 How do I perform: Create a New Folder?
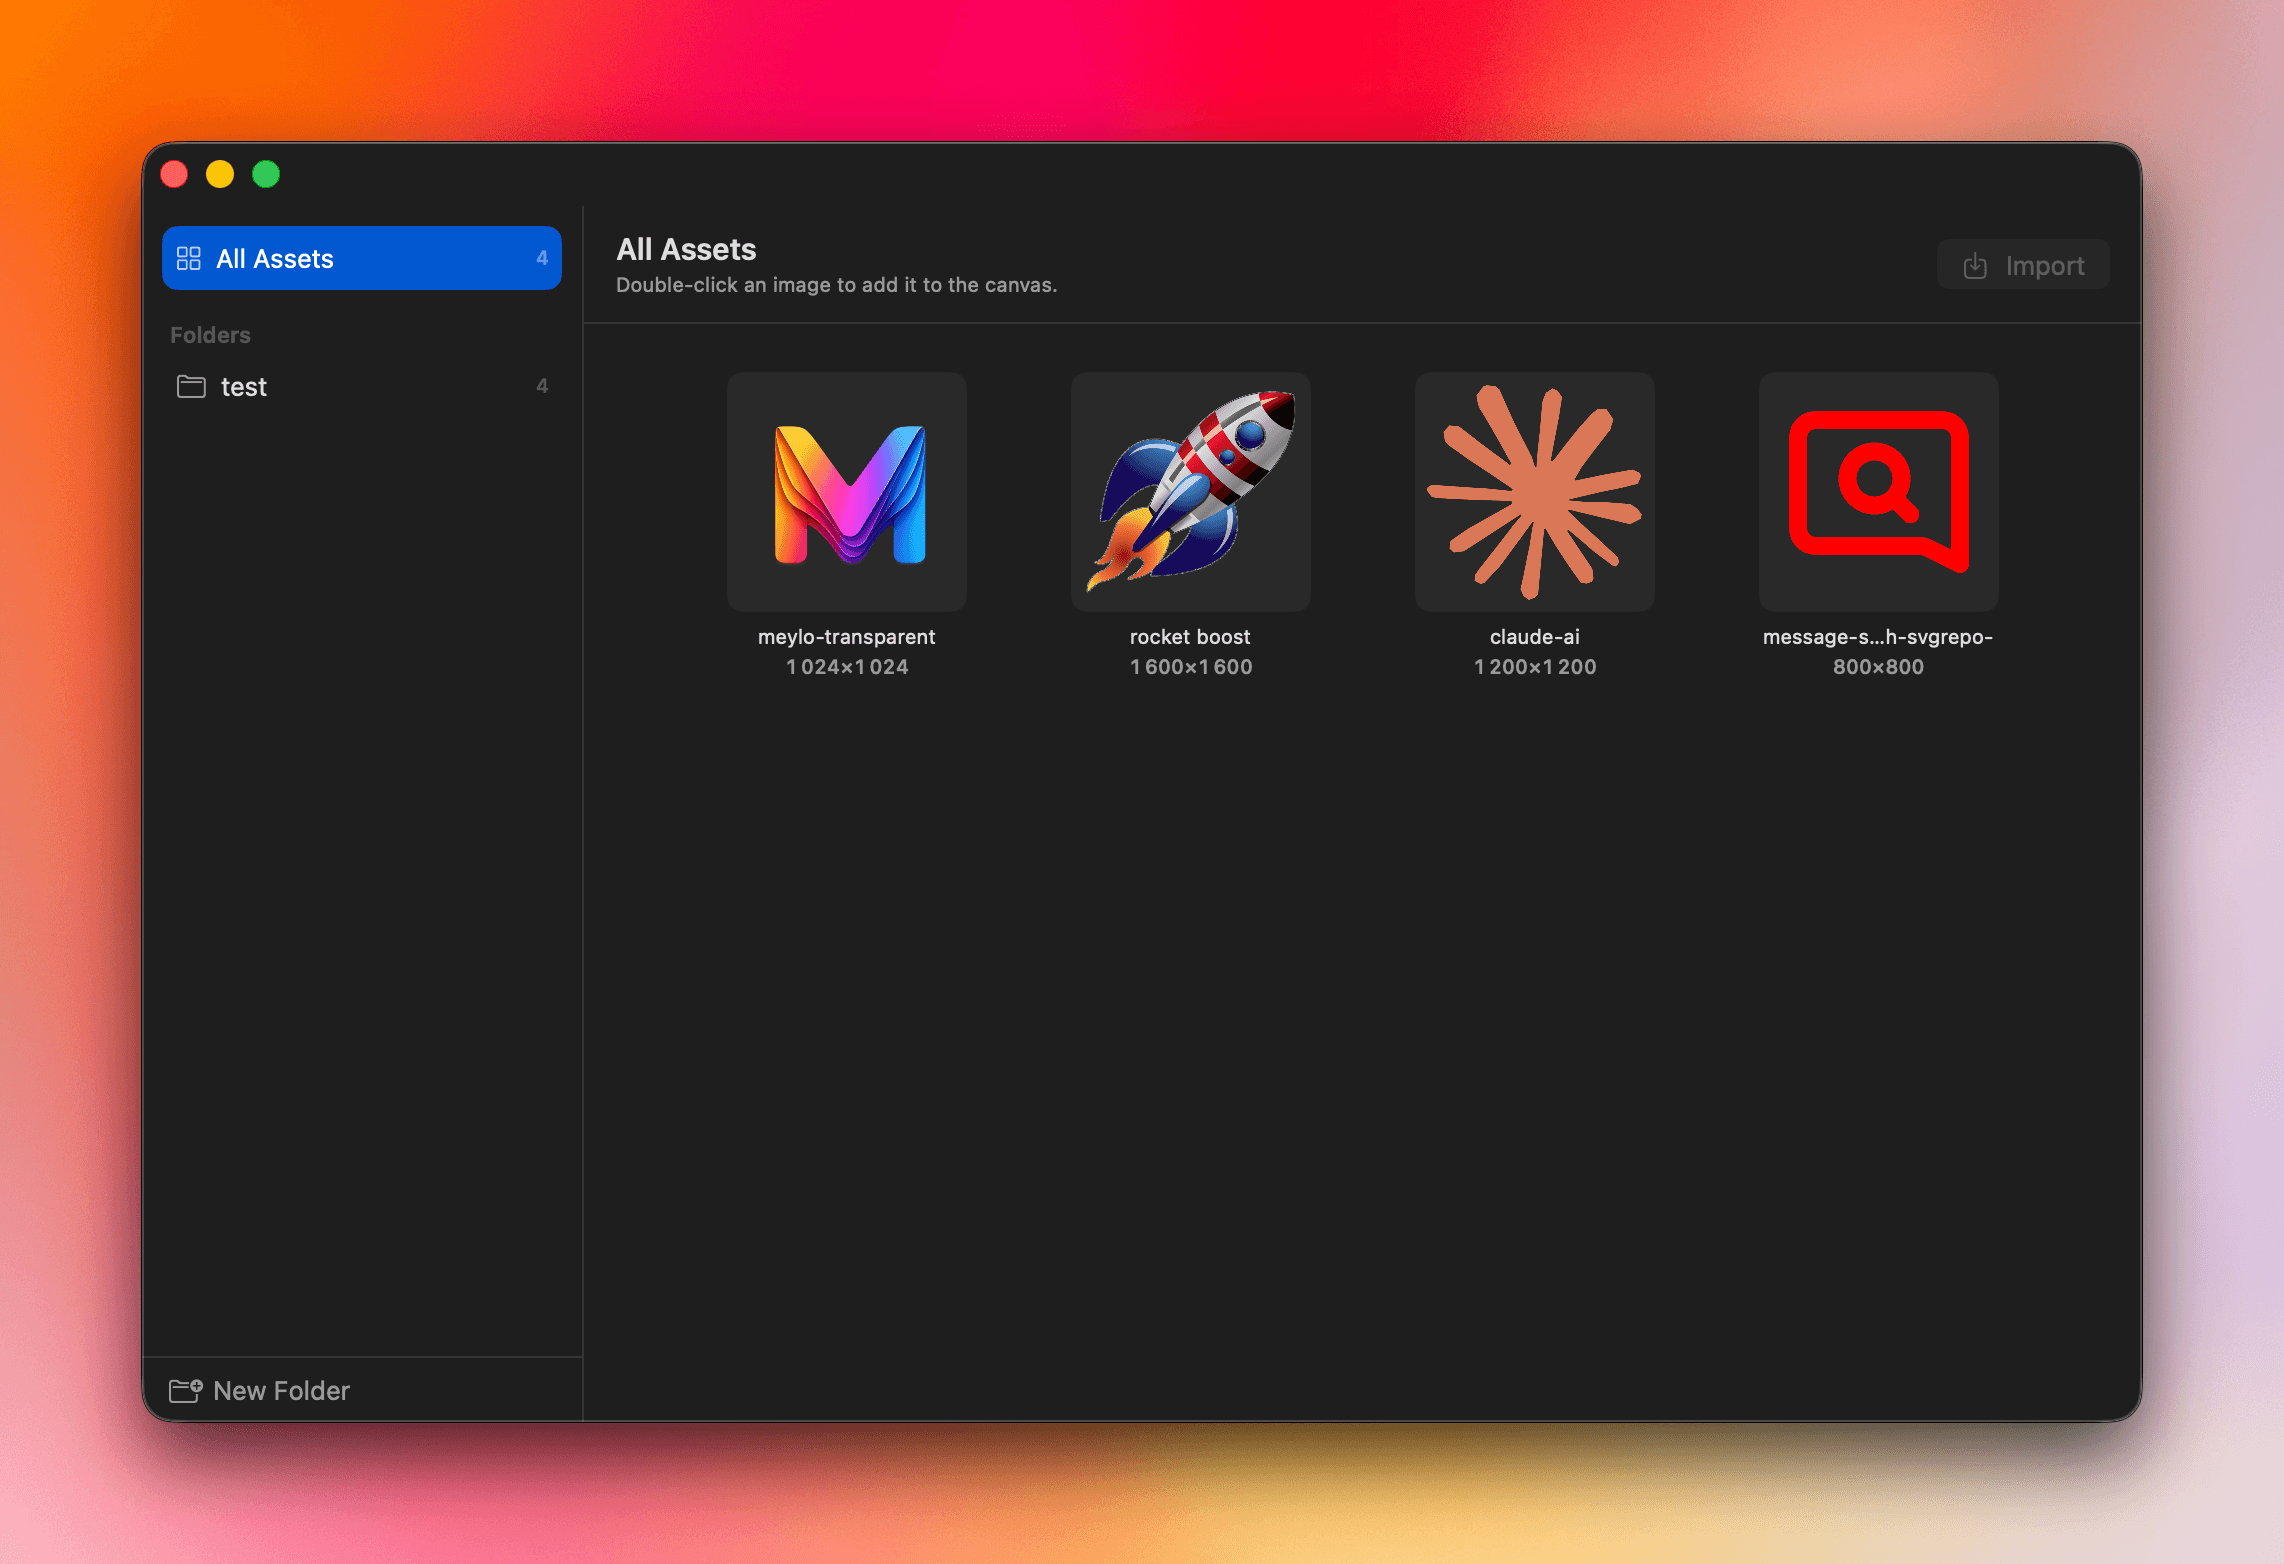(260, 1391)
